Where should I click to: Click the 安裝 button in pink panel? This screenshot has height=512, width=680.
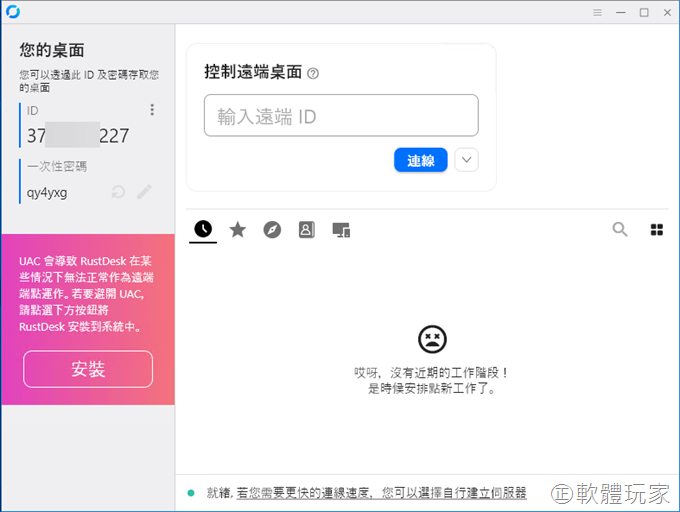pyautogui.click(x=88, y=369)
